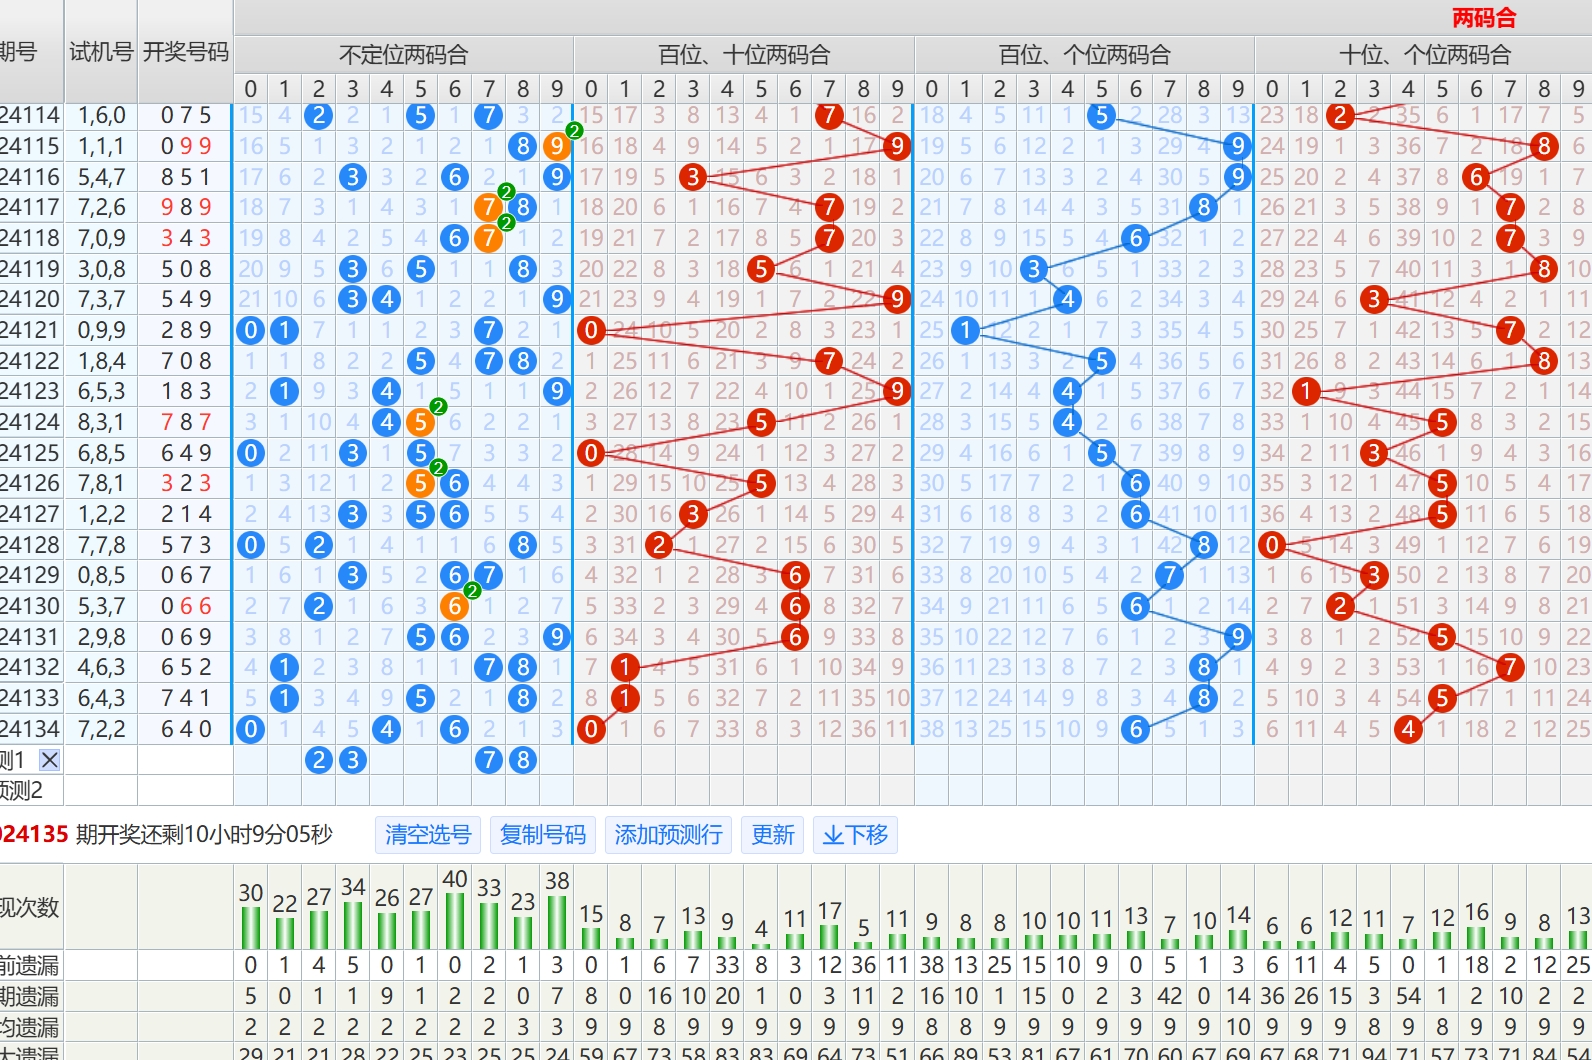
Task: Click the 不定位两码合 section header
Action: tap(403, 55)
